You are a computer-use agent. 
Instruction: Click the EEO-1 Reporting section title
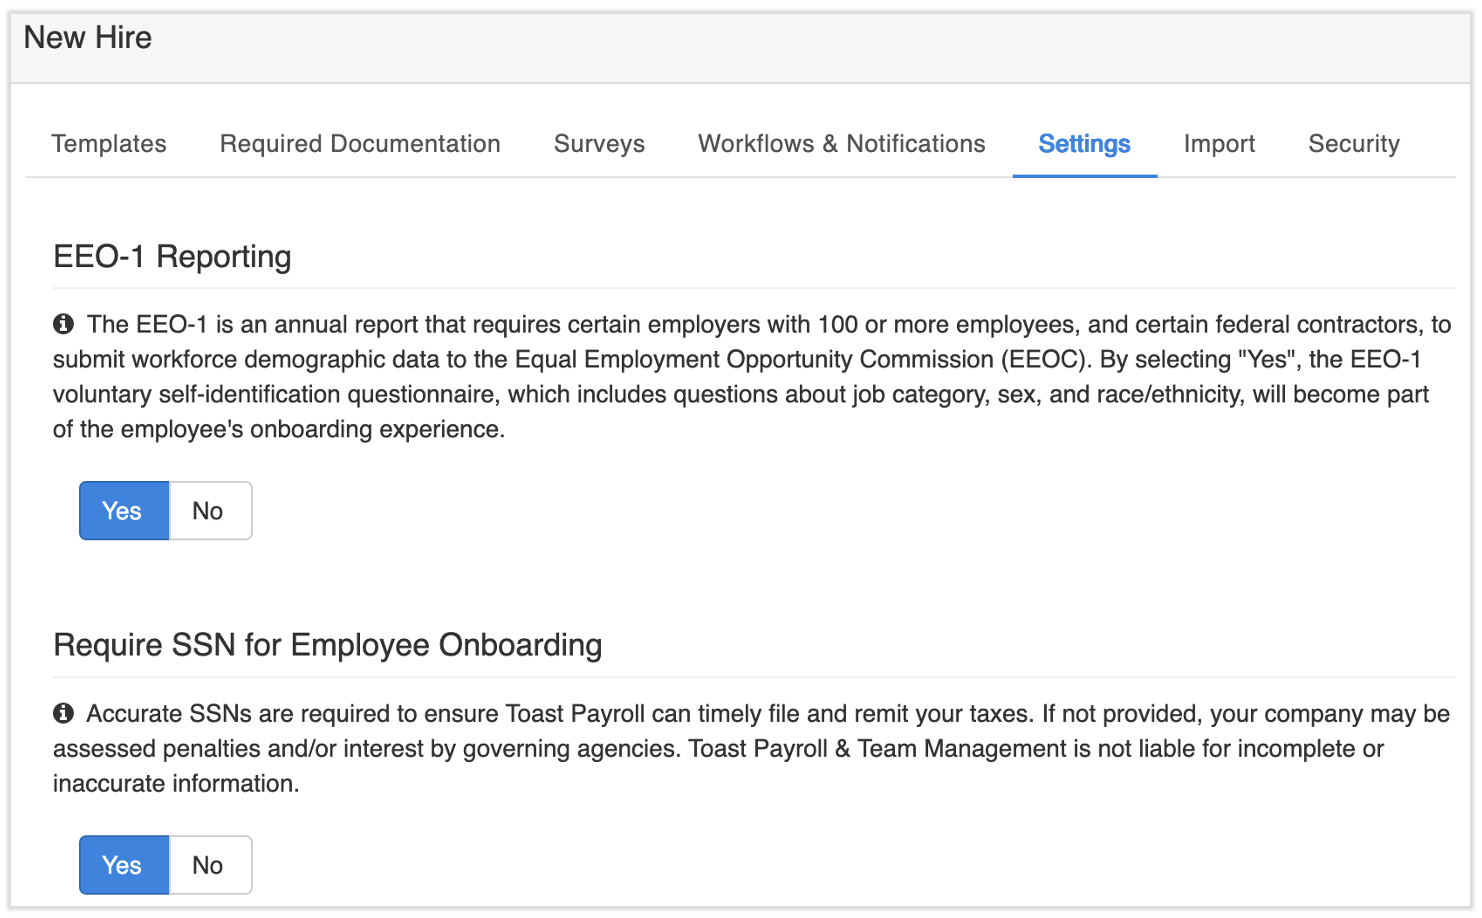pos(172,256)
